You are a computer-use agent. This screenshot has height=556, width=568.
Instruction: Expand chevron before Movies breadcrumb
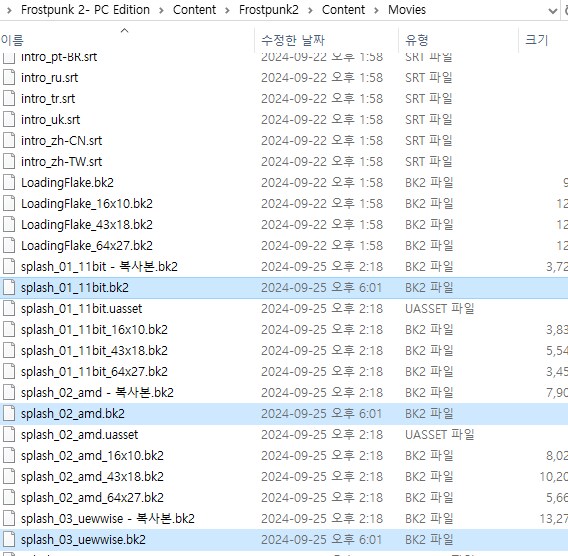(376, 11)
